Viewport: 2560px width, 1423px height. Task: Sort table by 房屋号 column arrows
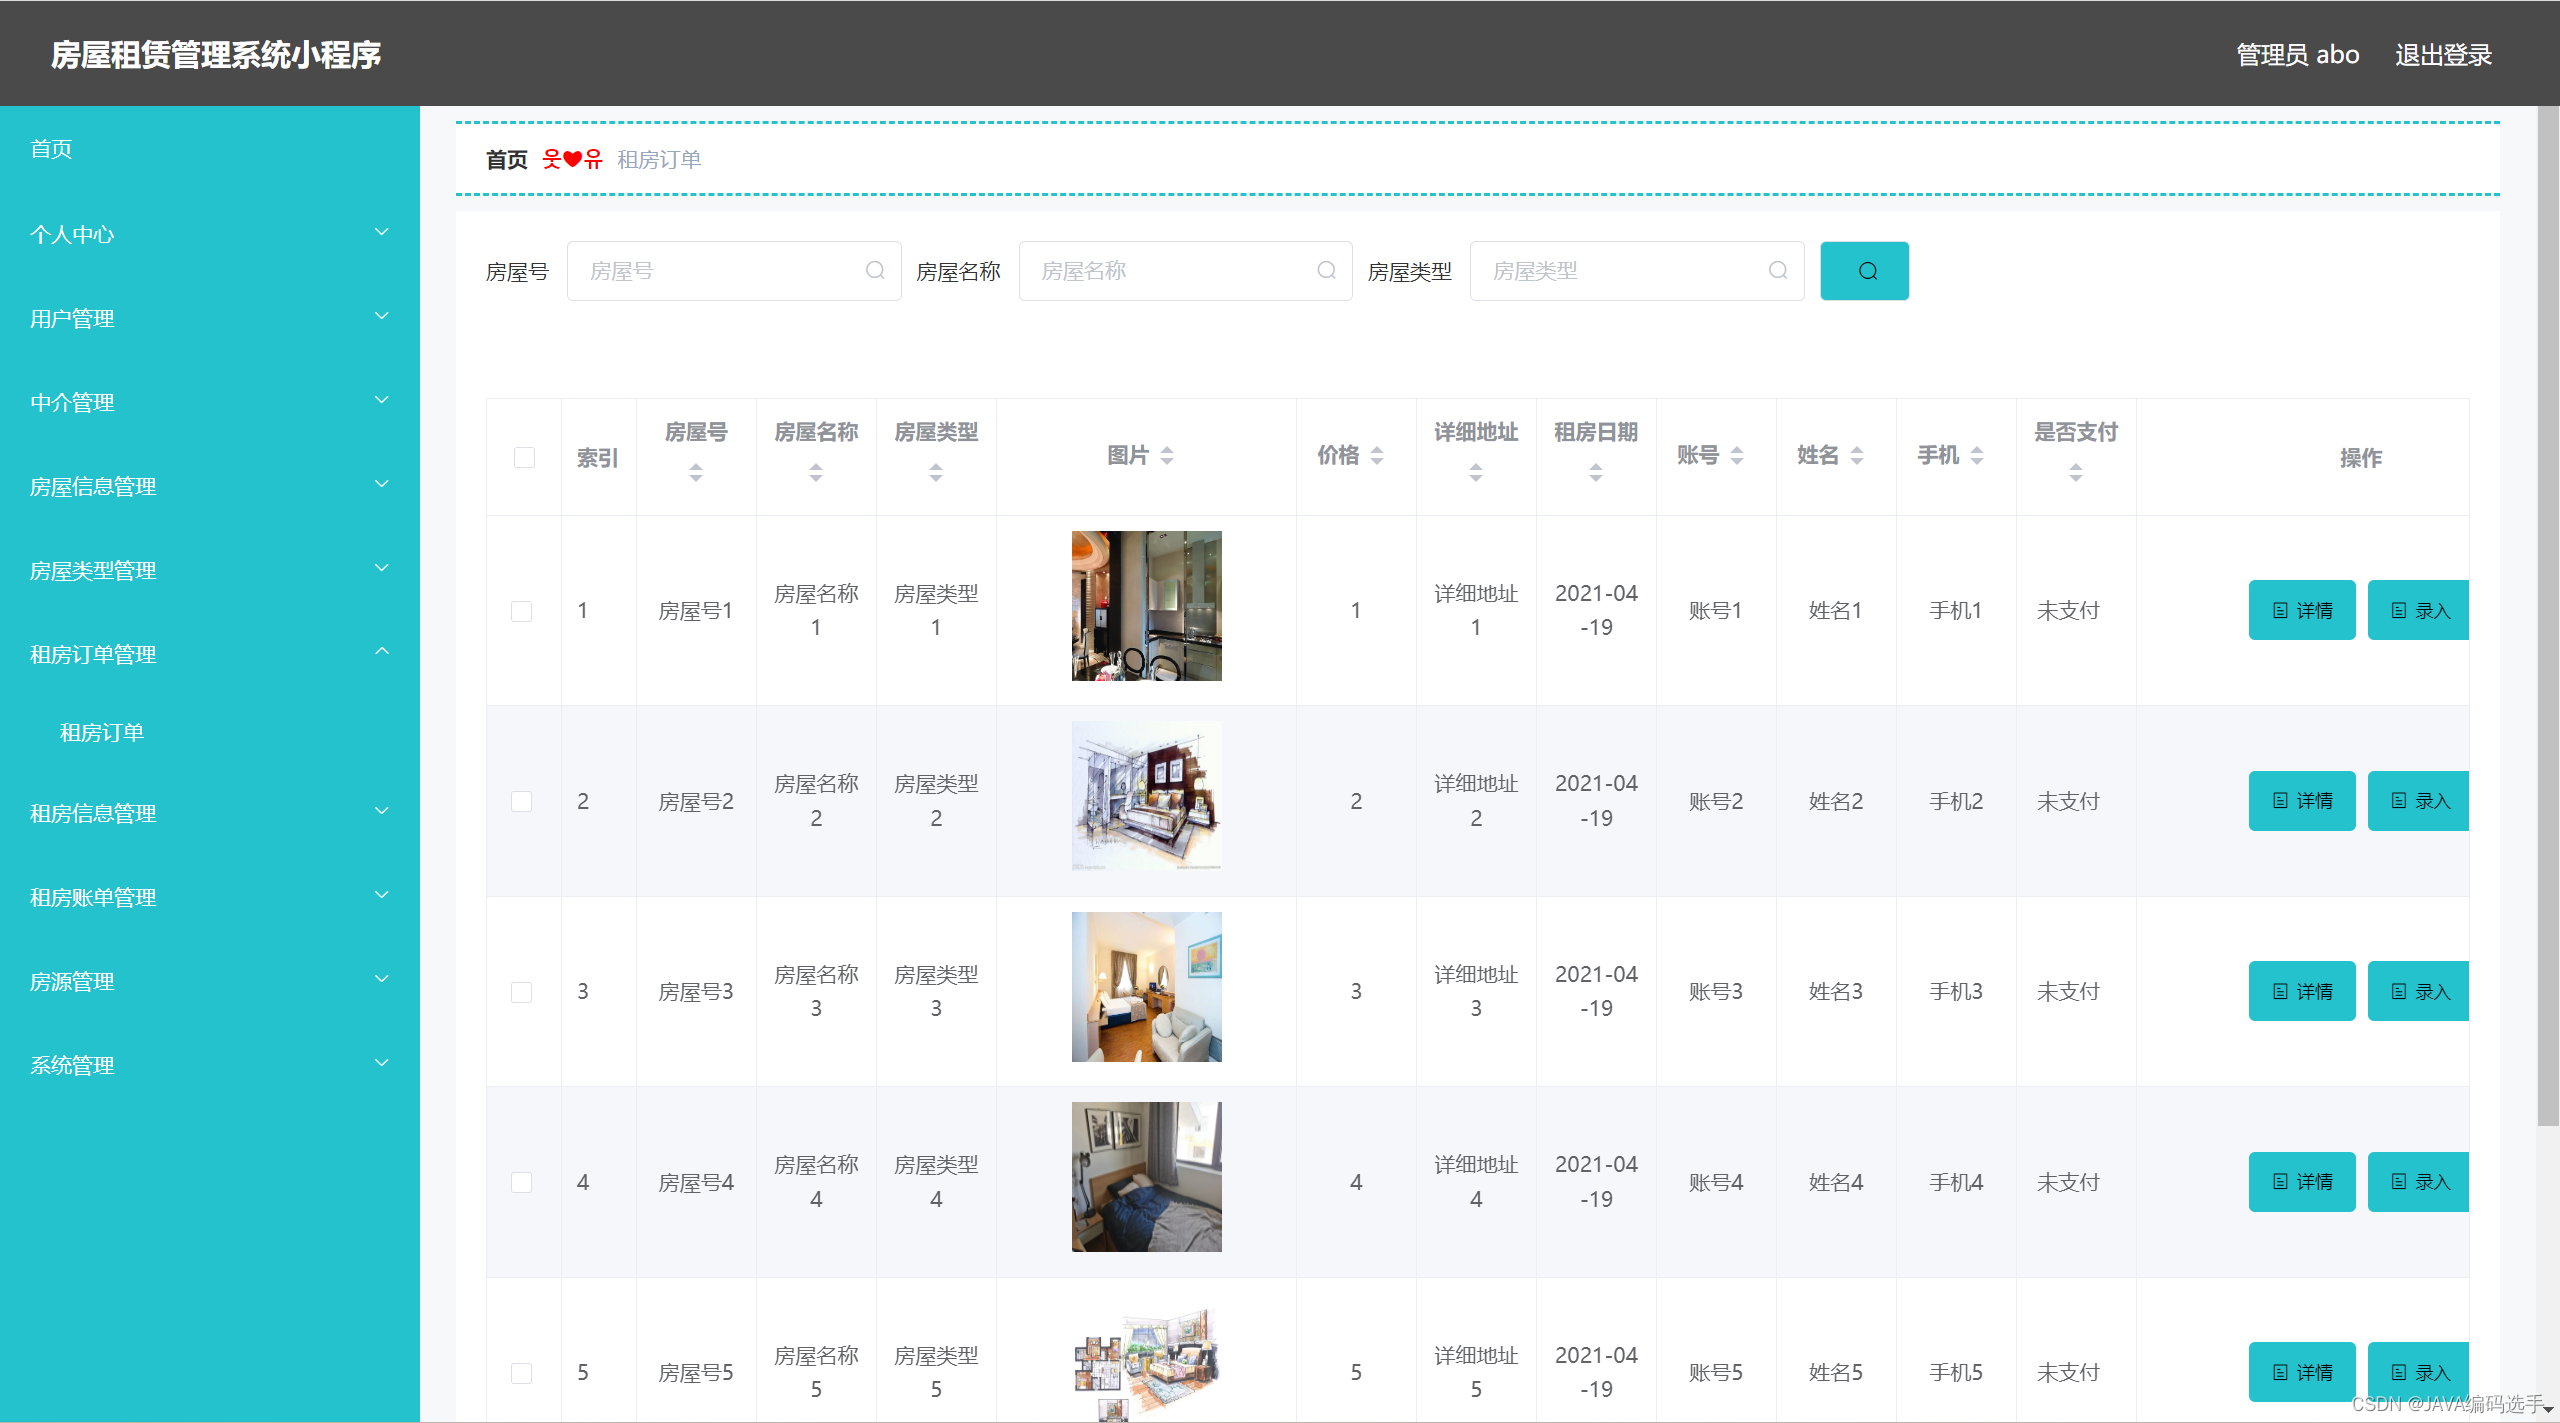pyautogui.click(x=696, y=473)
